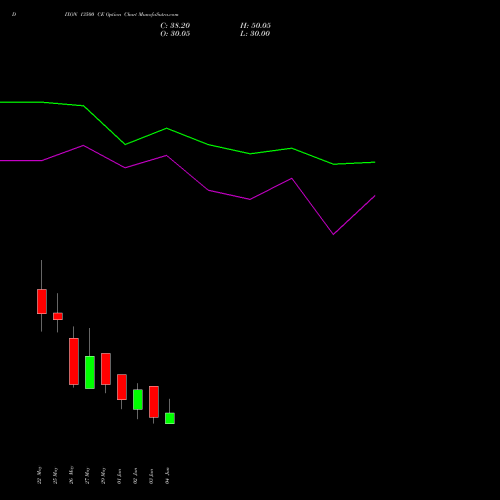Pick the red candlestick for 01 Jun
Screen dimensions: 500x500
[122, 387]
